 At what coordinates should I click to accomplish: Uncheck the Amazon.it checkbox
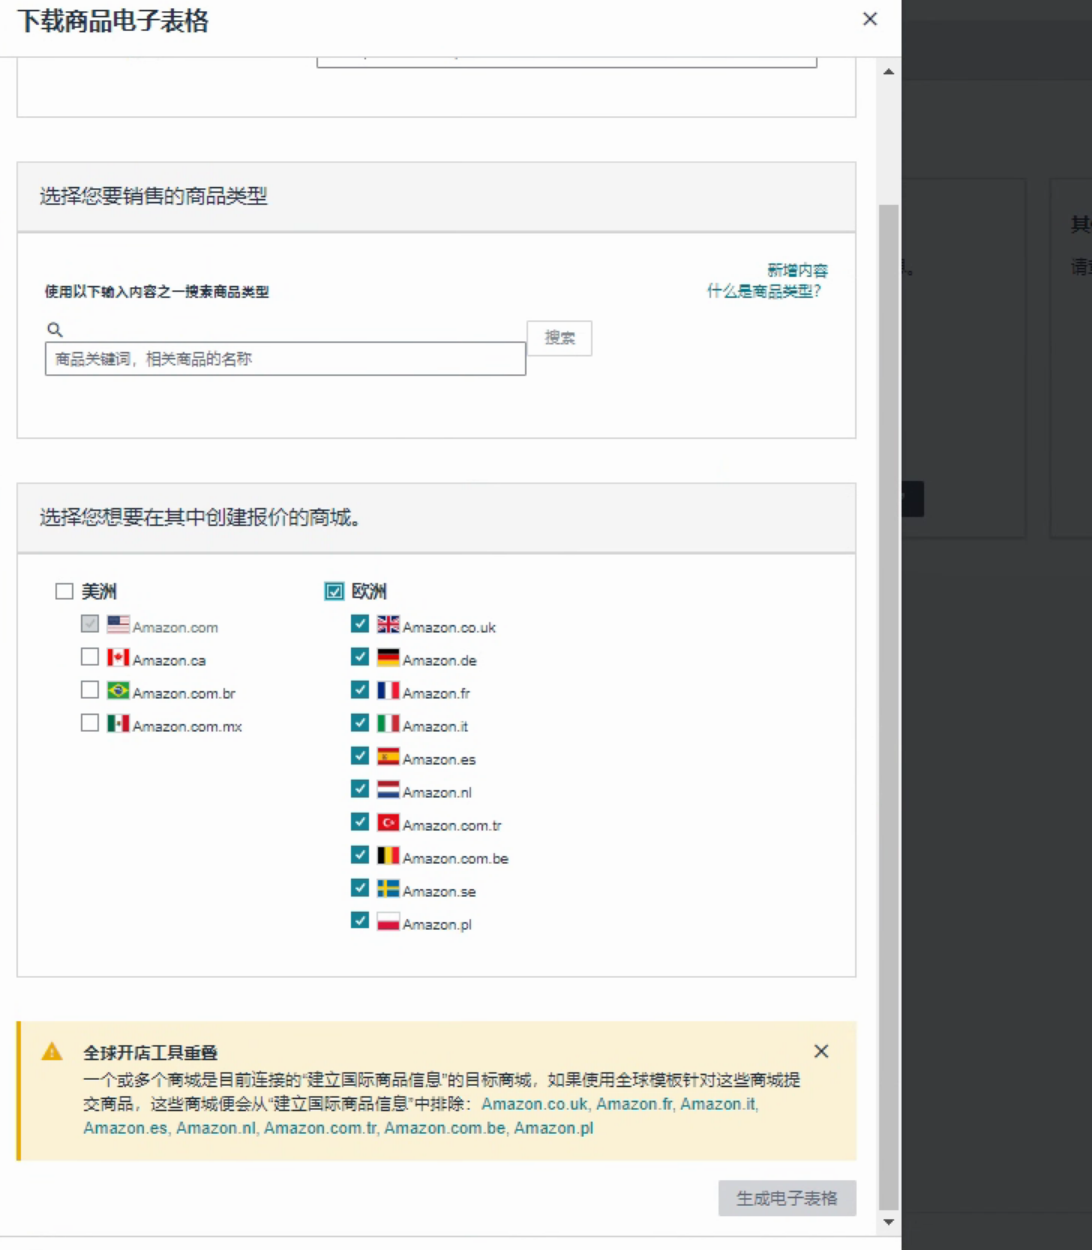point(360,723)
